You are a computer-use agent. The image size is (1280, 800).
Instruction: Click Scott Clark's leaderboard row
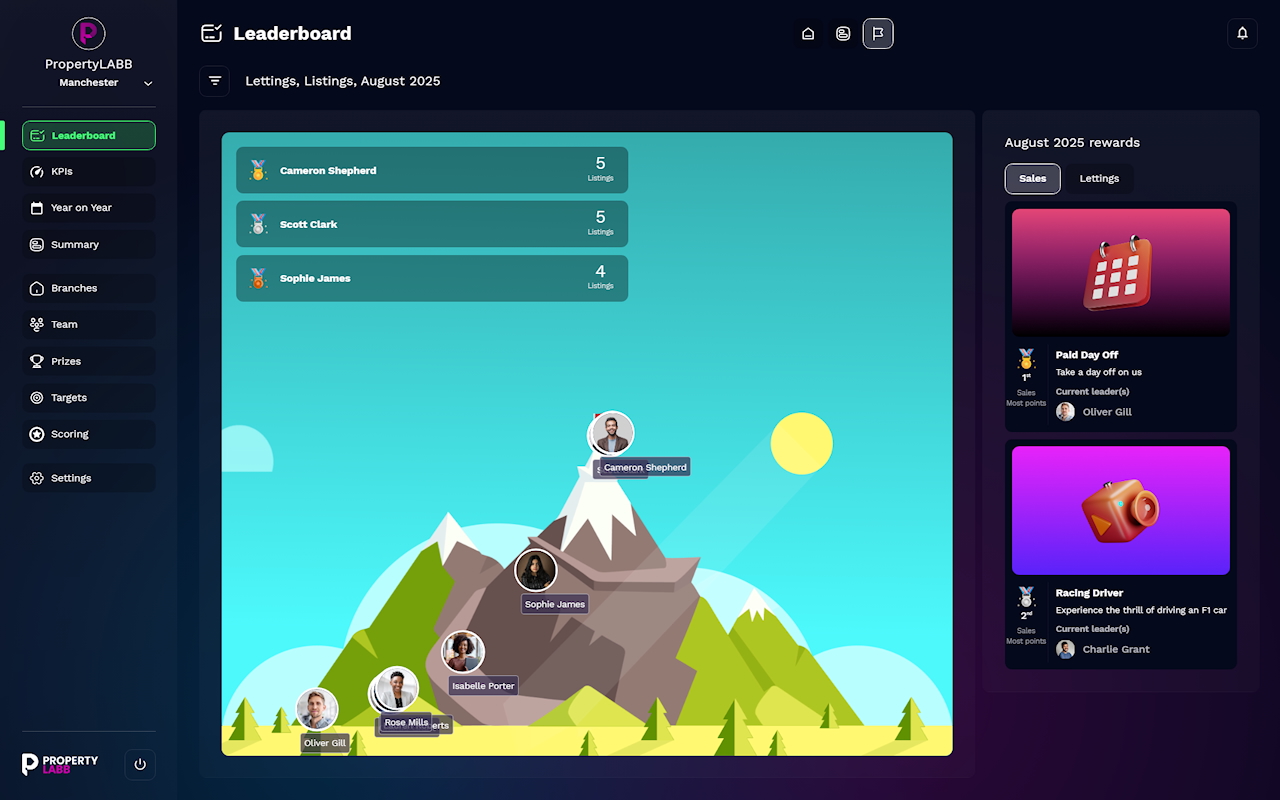coord(432,224)
